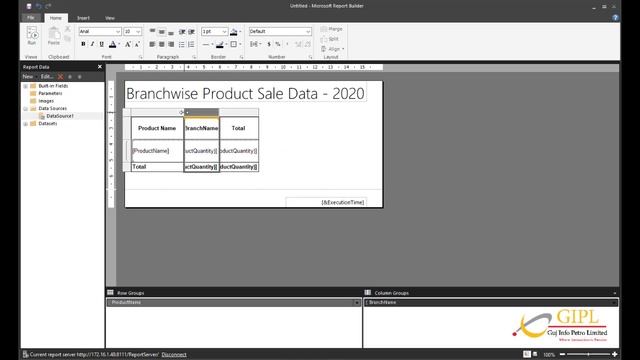
Task: Open the 1 pt border width dropdown
Action: click(224, 31)
